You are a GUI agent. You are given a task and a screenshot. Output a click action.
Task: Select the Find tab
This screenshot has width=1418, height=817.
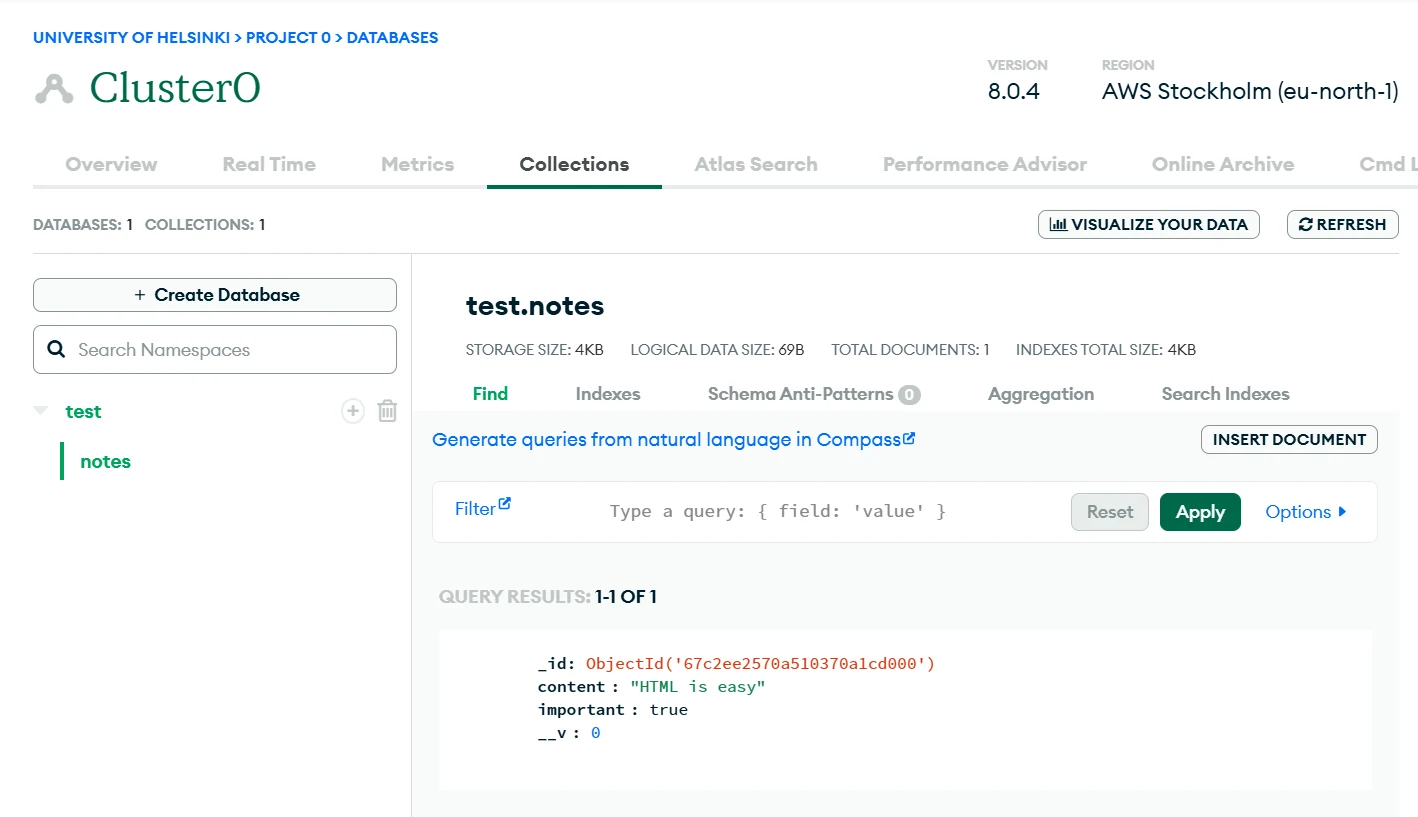490,394
